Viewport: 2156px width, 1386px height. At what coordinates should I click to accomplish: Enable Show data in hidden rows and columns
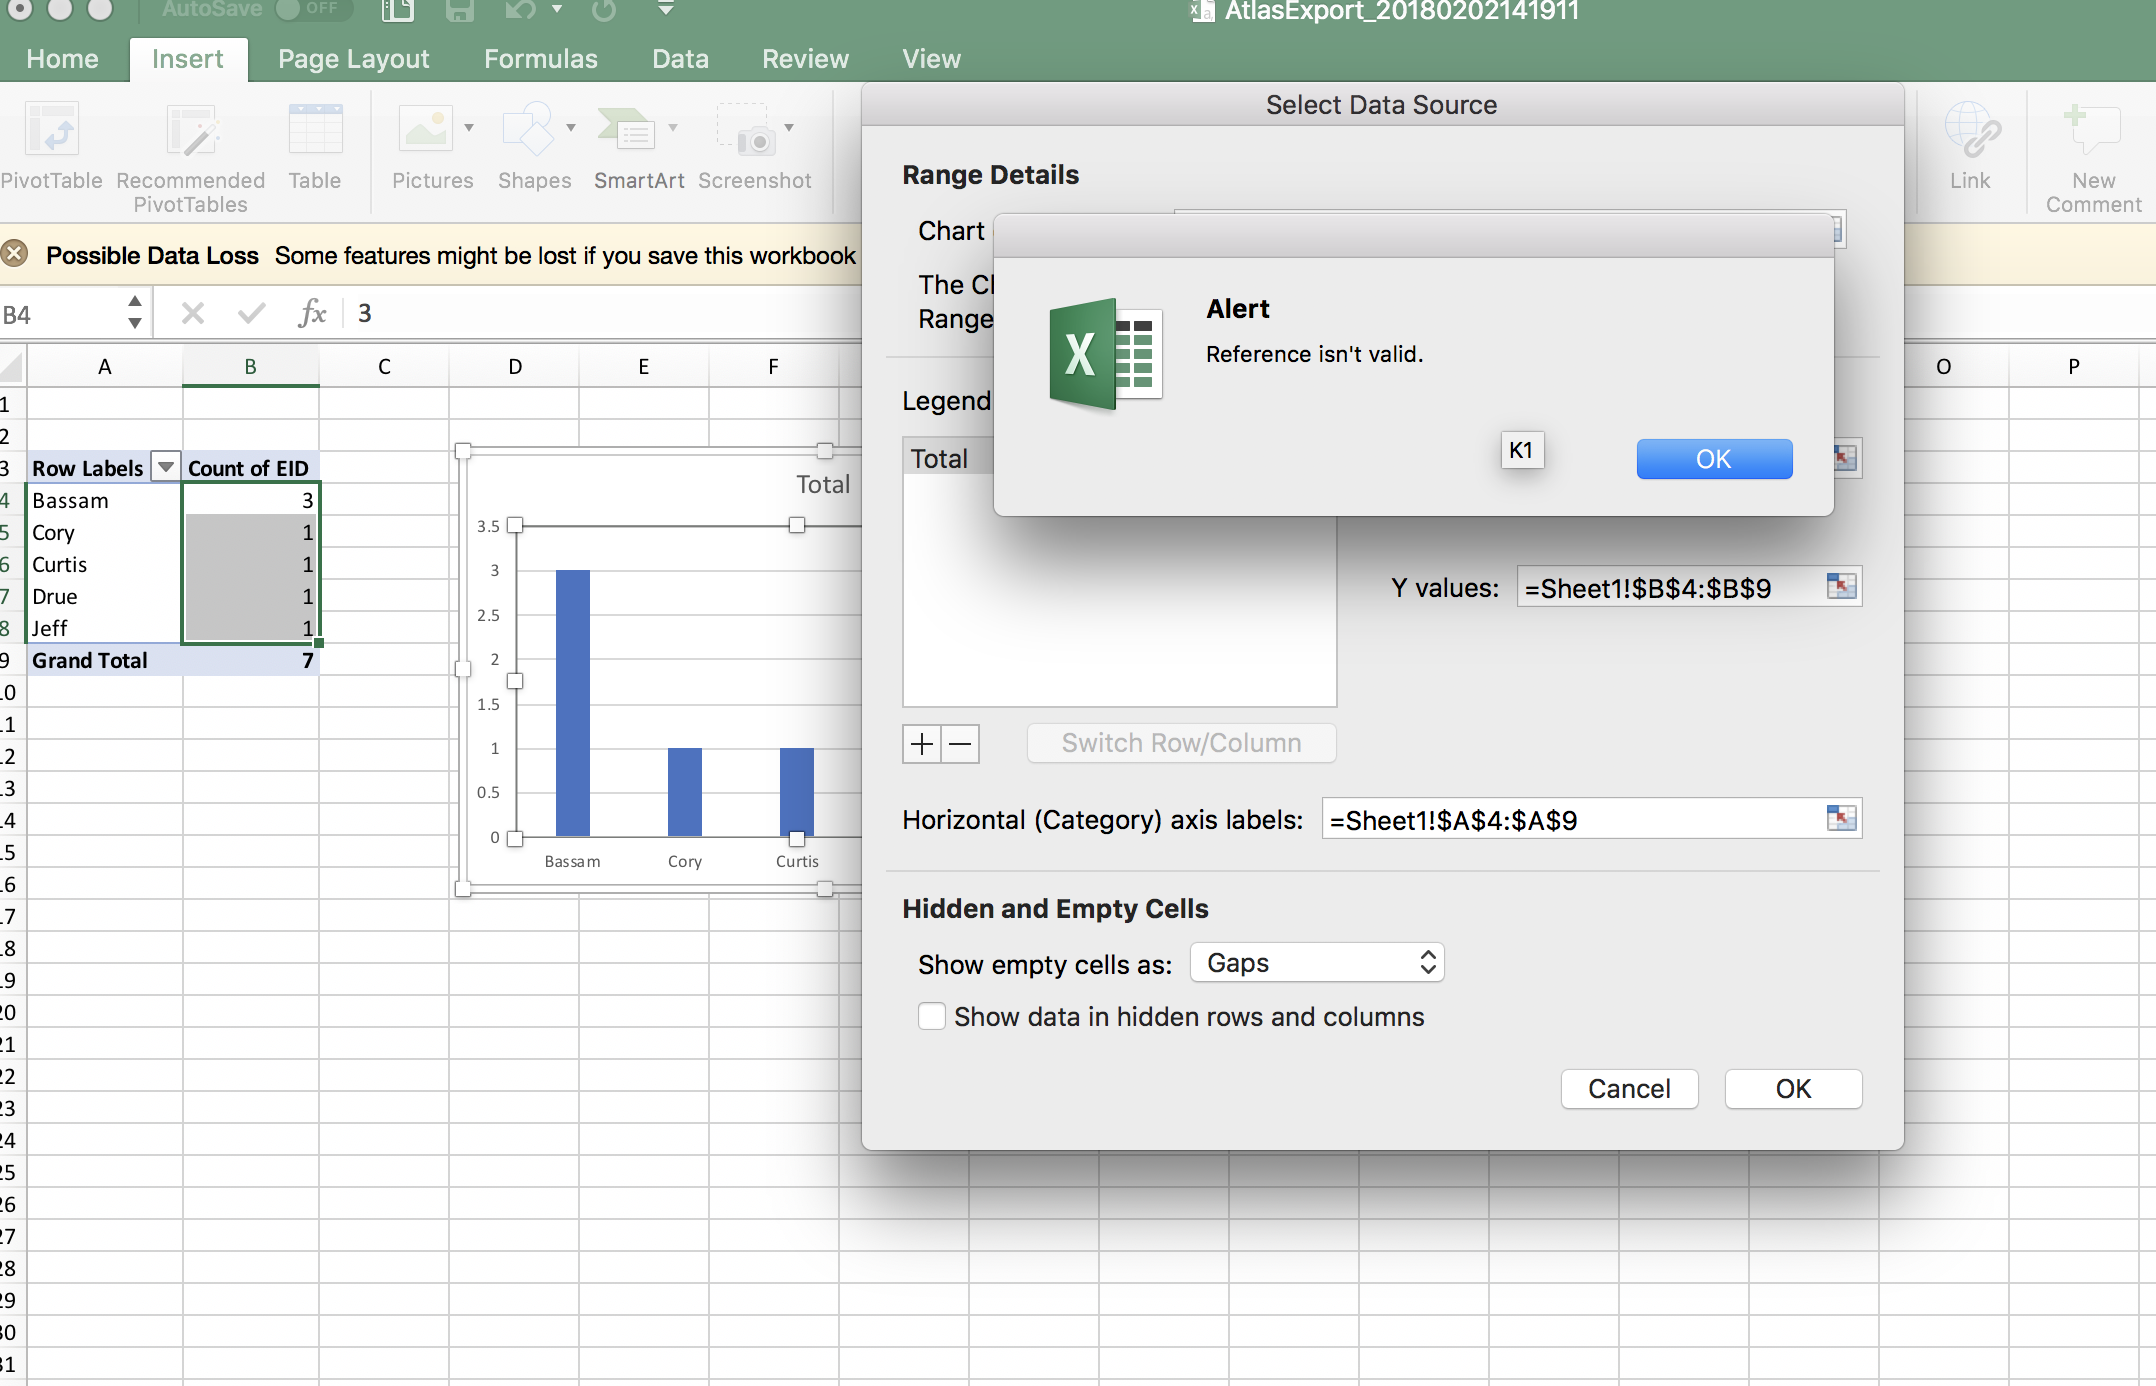[932, 1016]
